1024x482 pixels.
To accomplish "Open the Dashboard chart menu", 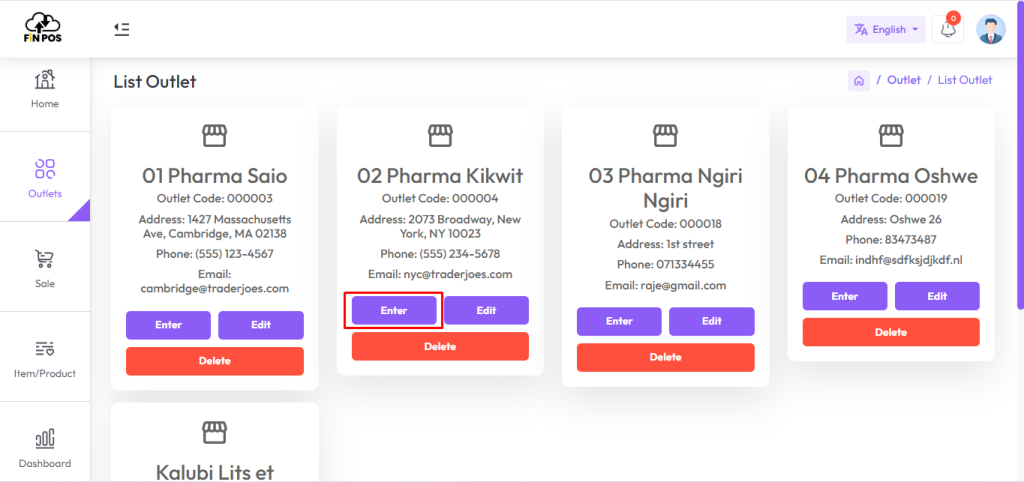I will [x=45, y=448].
